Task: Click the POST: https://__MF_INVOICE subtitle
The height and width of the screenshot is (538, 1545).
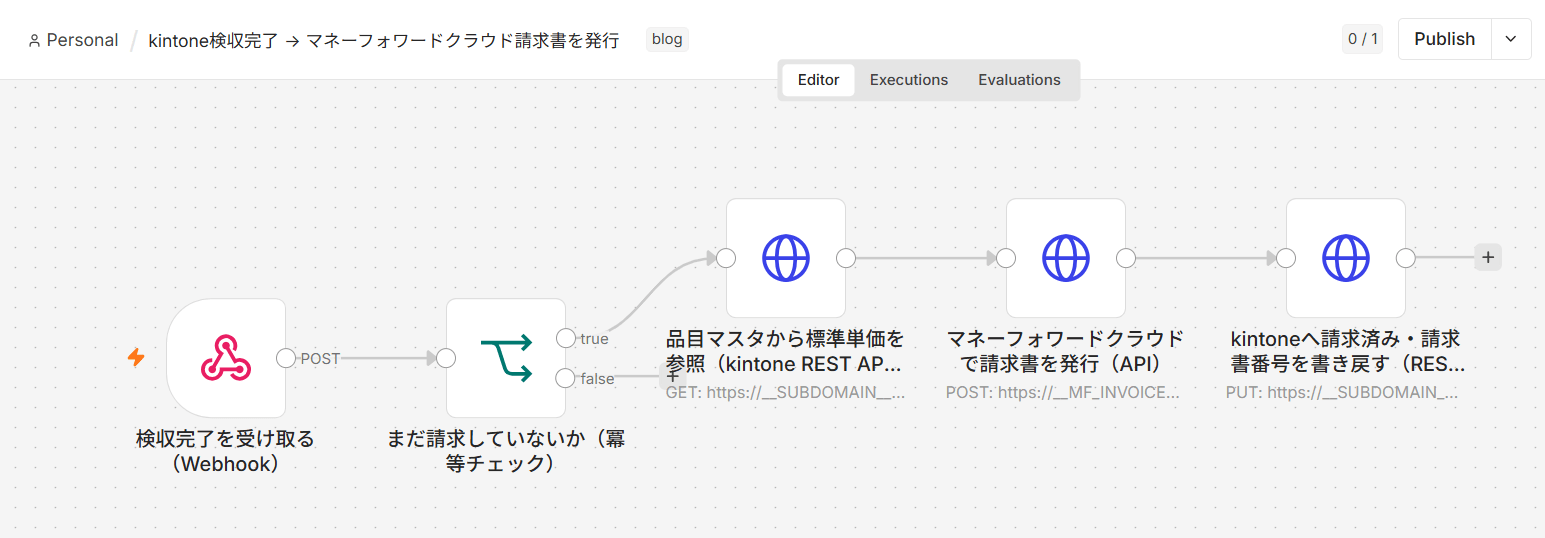Action: (1063, 393)
